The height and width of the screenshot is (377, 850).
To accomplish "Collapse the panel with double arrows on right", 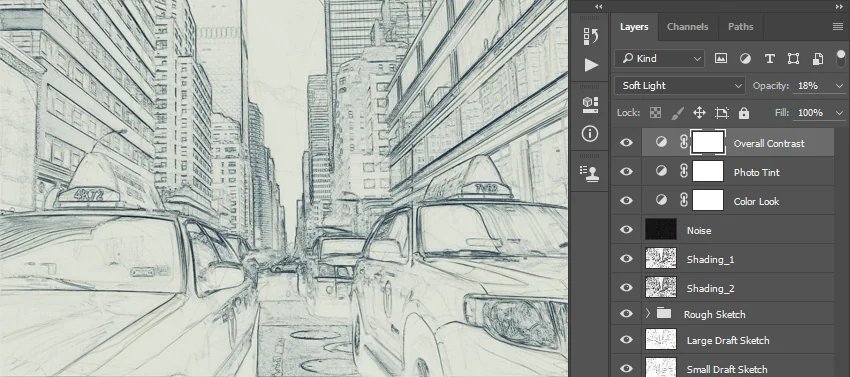I will [839, 7].
